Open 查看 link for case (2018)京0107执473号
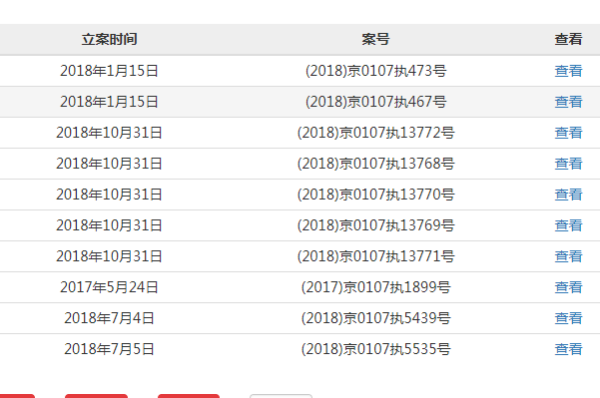This screenshot has height=398, width=600. pos(569,71)
